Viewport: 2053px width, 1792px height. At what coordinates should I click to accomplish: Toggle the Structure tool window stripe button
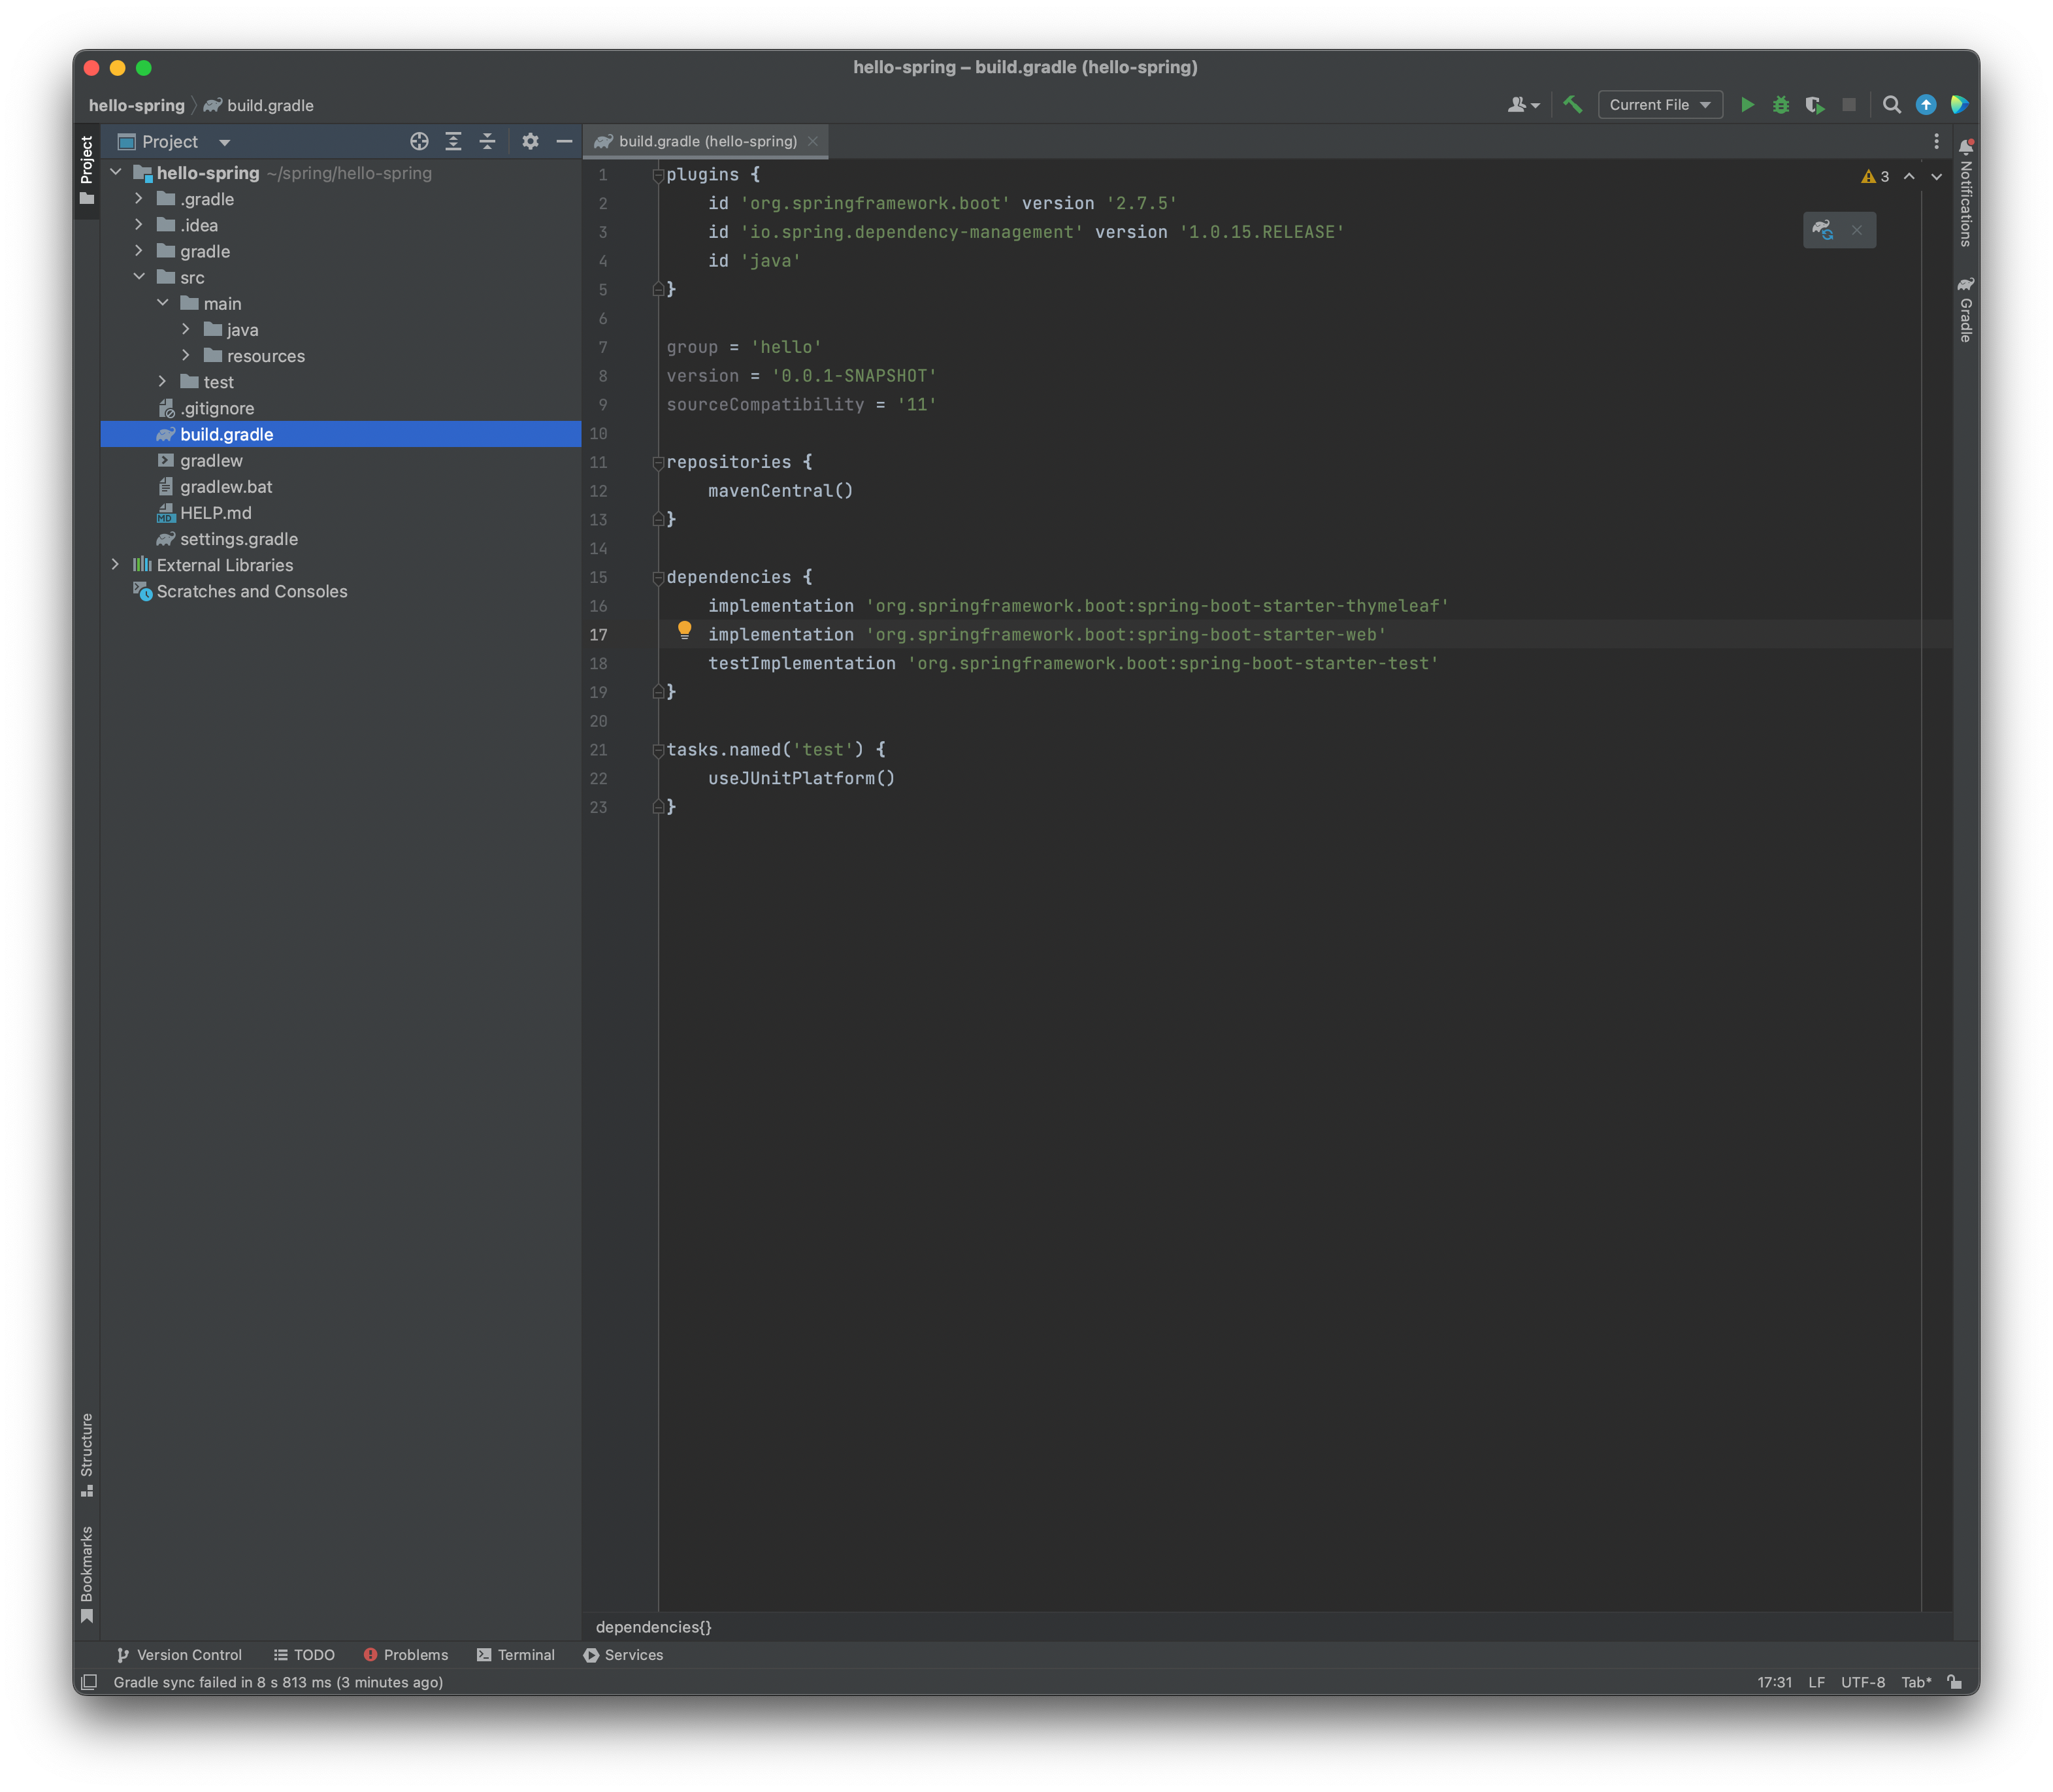click(87, 1454)
